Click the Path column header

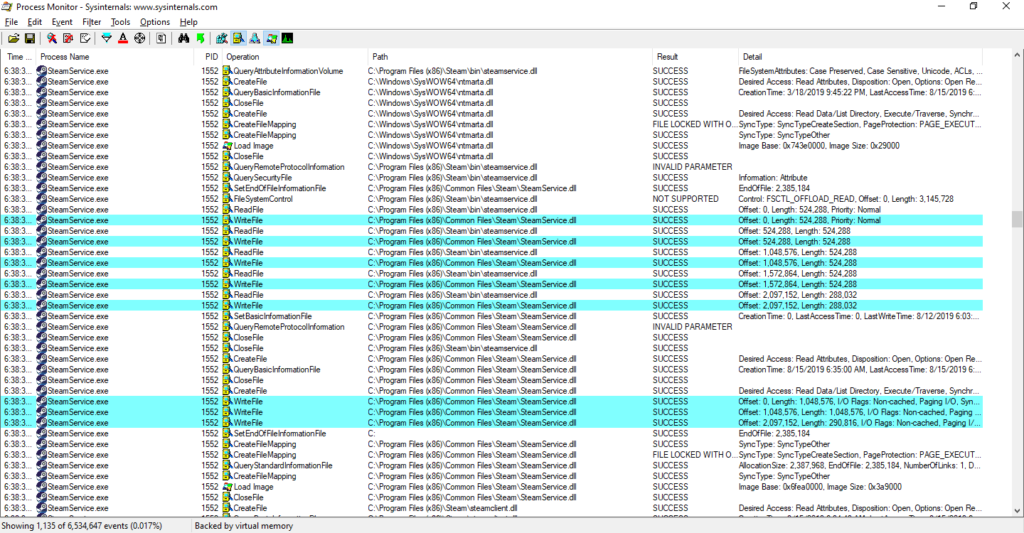(509, 57)
